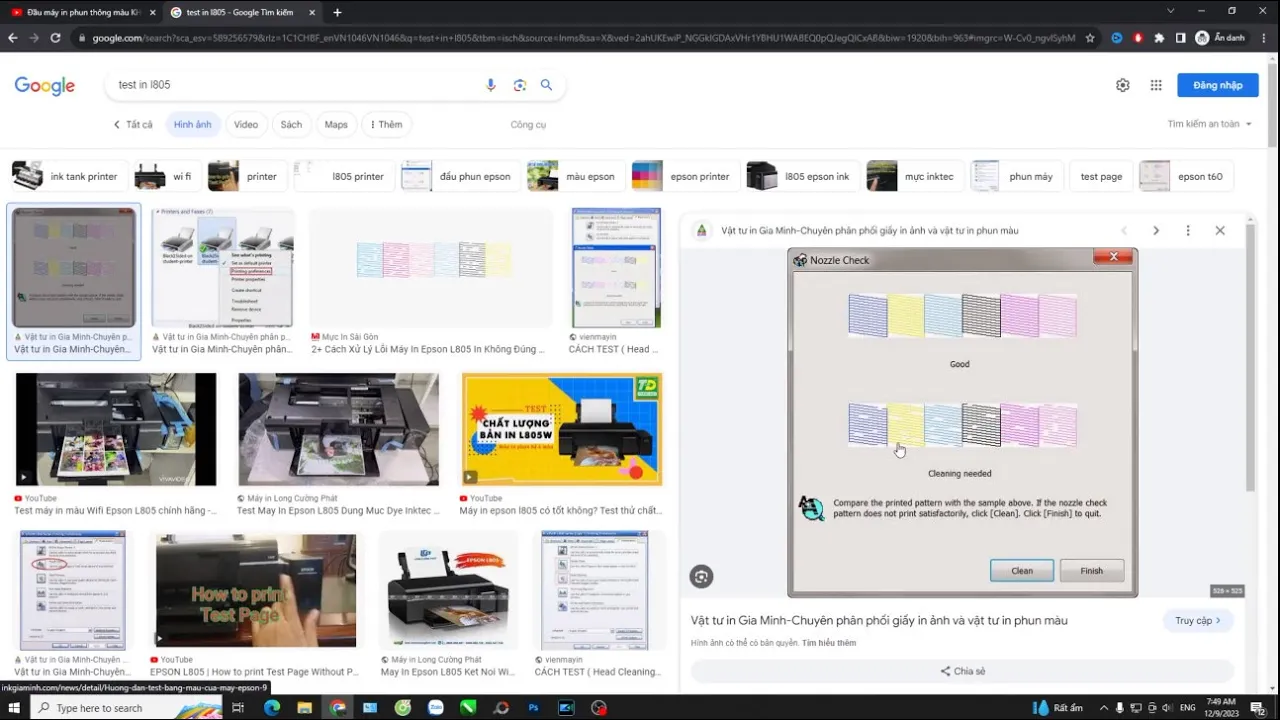This screenshot has height=720, width=1280.
Task: Open taskbar clock showing 7:49 AM
Action: coord(1221,708)
